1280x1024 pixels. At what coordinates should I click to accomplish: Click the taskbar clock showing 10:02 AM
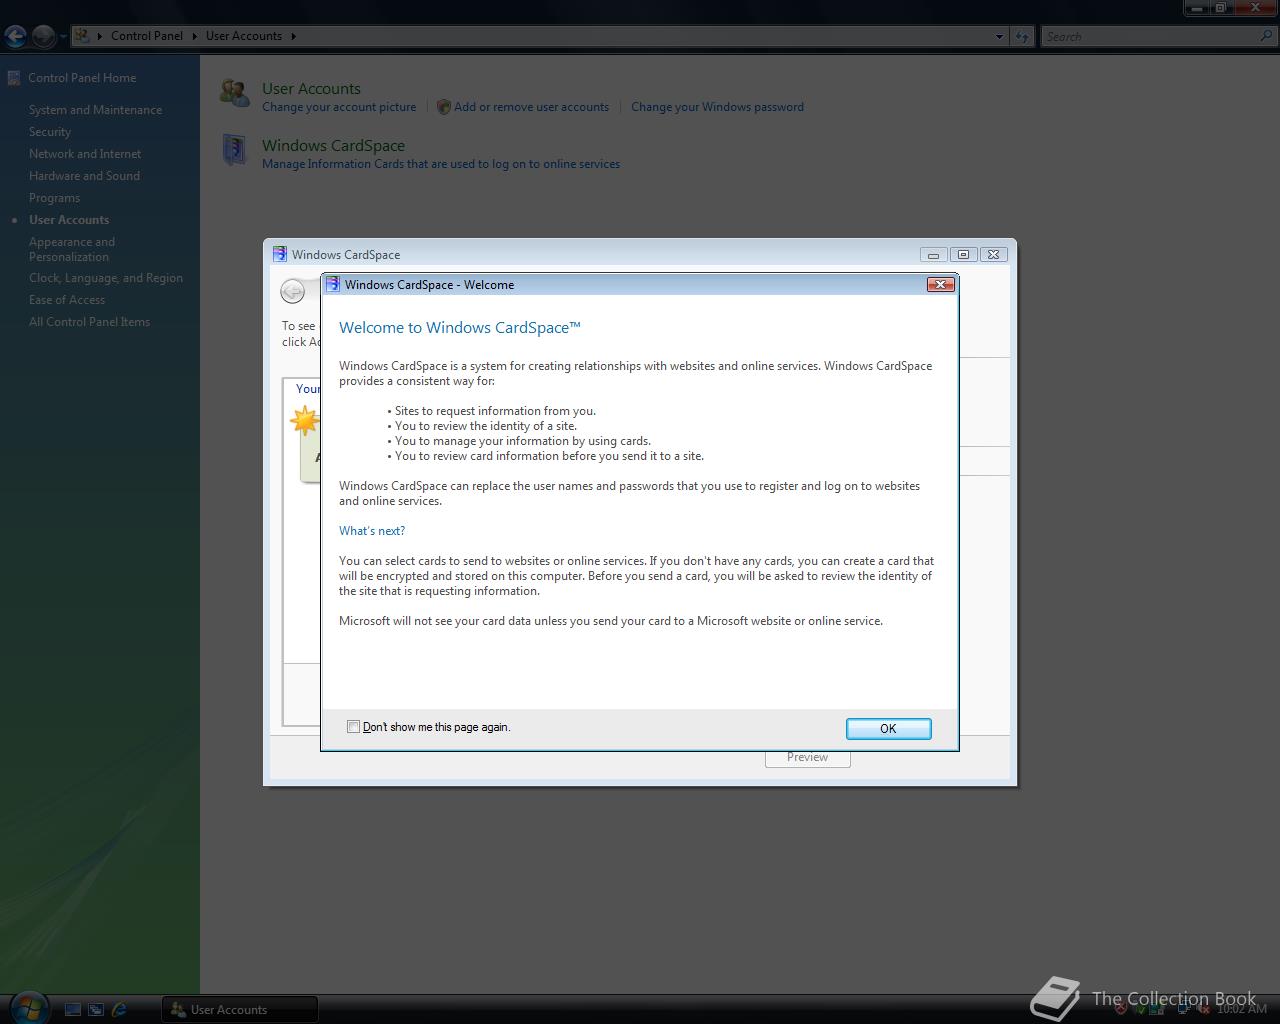(1241, 1009)
